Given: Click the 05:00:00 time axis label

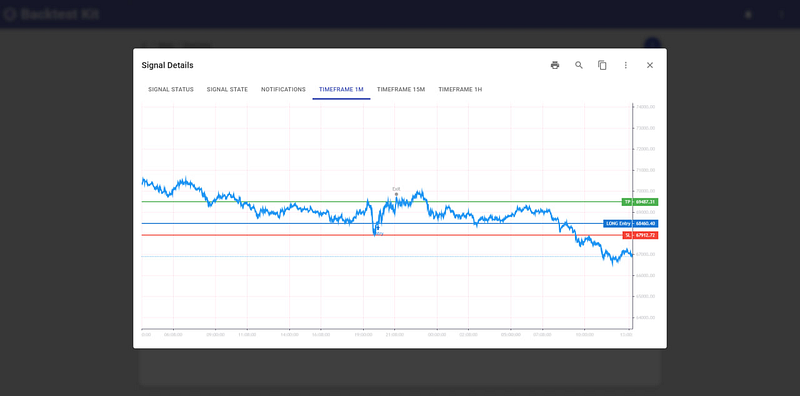Looking at the screenshot, I should [x=511, y=335].
